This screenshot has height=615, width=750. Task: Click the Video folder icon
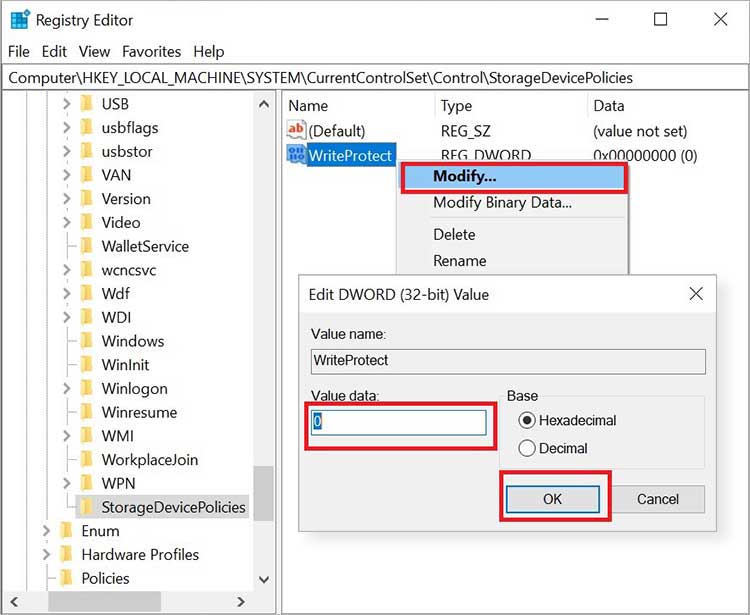pos(87,222)
